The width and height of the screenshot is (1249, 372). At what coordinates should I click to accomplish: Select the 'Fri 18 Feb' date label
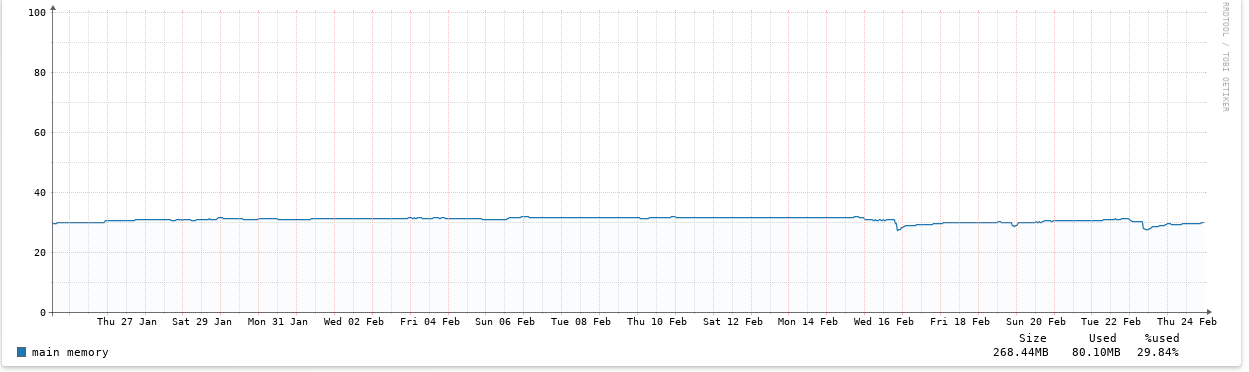[960, 322]
